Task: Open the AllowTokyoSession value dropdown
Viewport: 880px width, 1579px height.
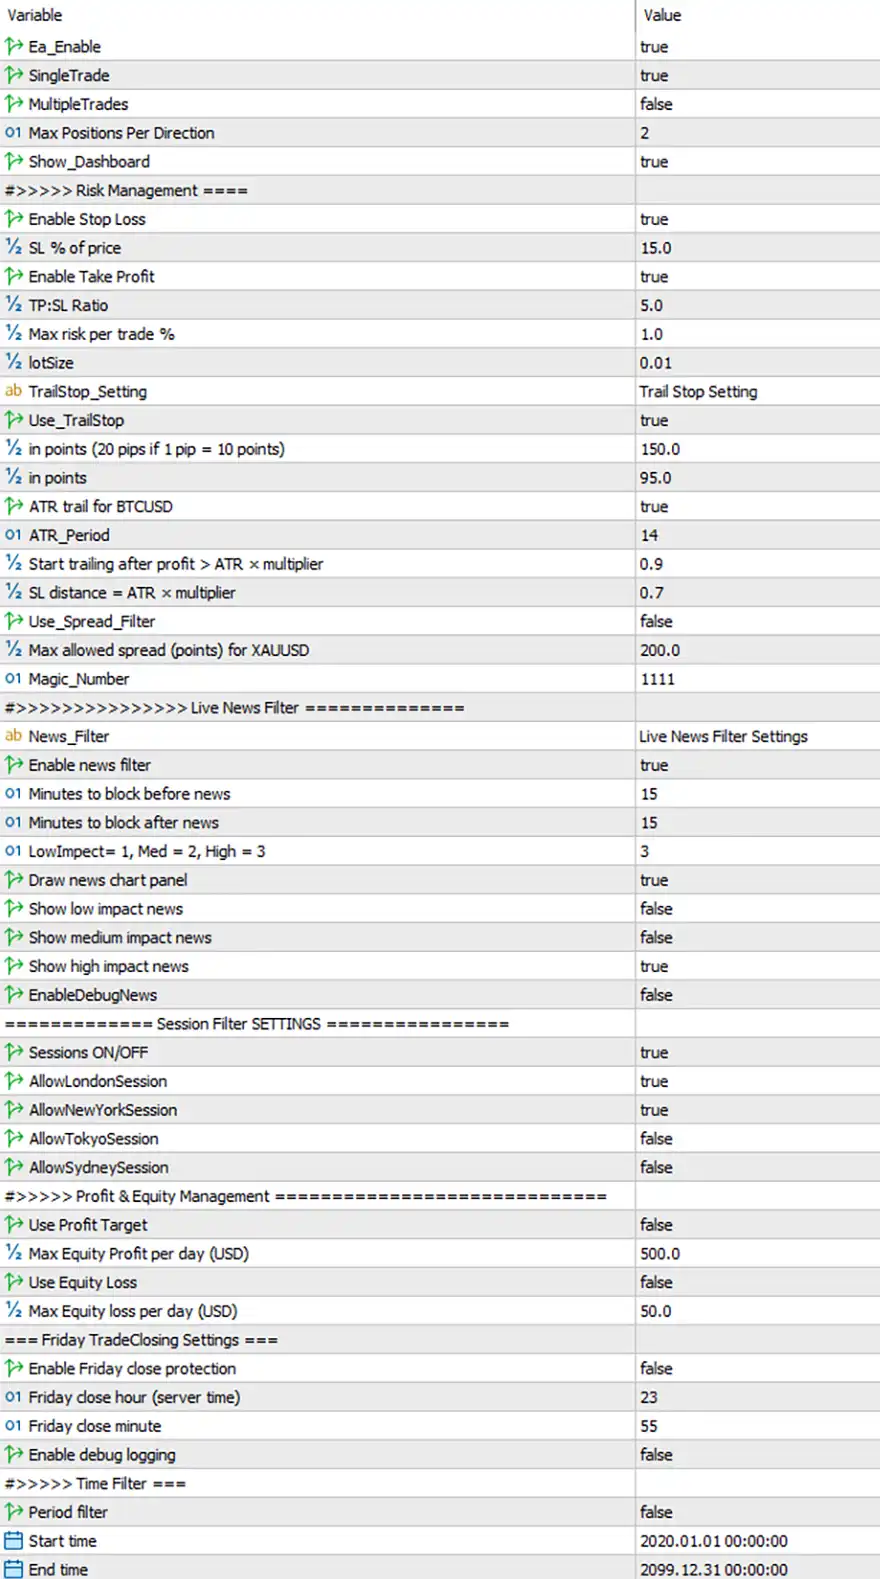Action: pos(757,1139)
